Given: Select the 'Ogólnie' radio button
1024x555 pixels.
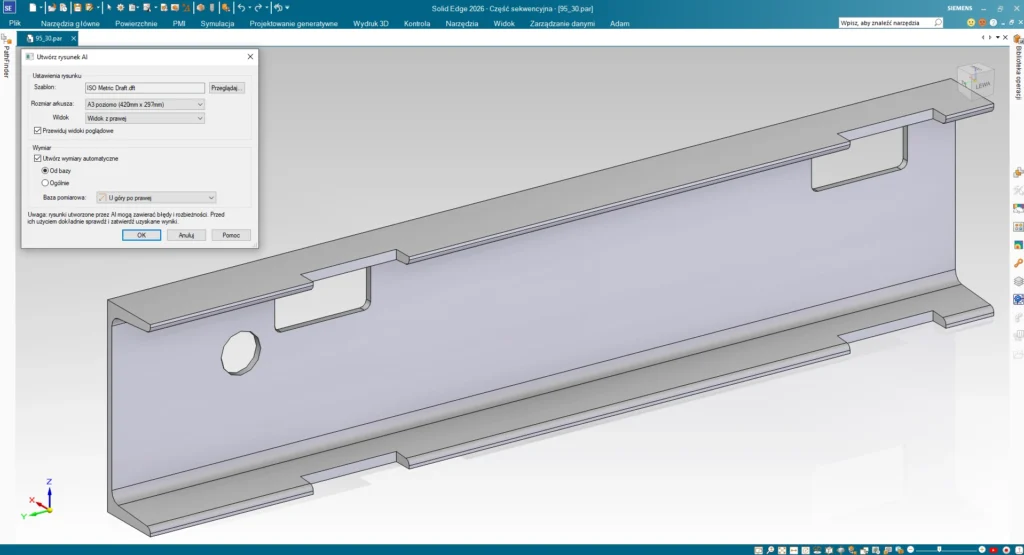Looking at the screenshot, I should pyautogui.click(x=45, y=183).
